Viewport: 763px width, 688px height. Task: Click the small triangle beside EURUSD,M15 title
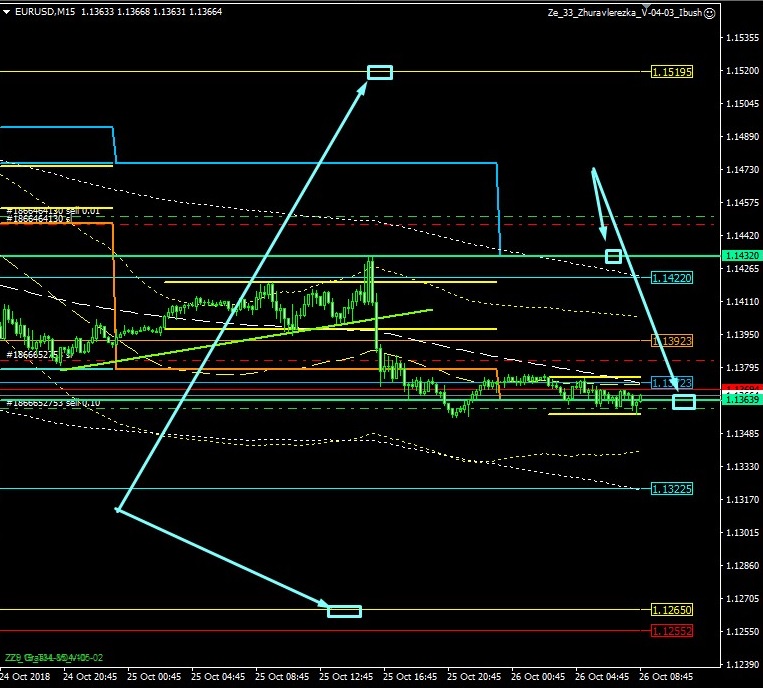7,13
